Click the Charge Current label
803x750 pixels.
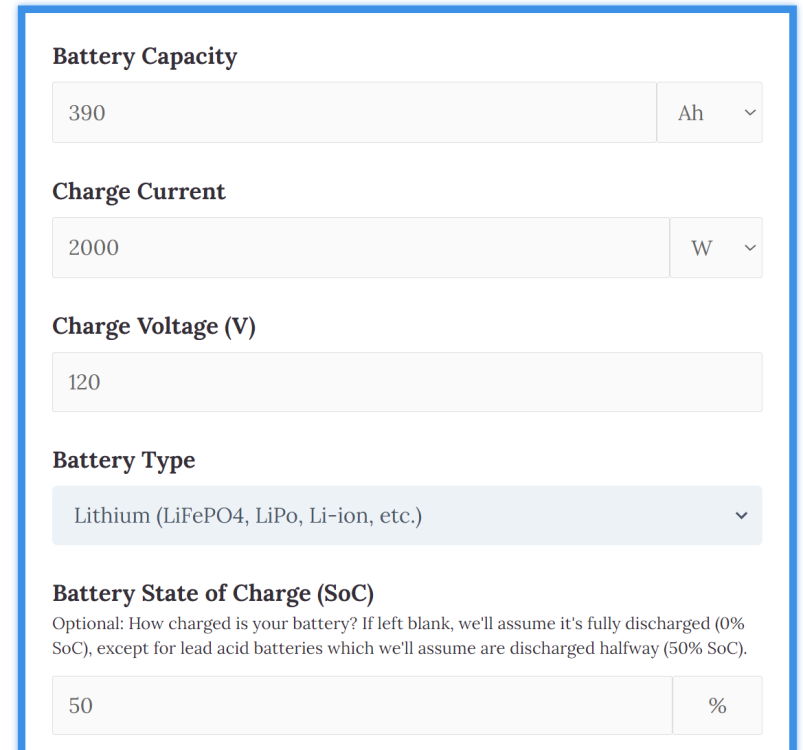coord(139,191)
